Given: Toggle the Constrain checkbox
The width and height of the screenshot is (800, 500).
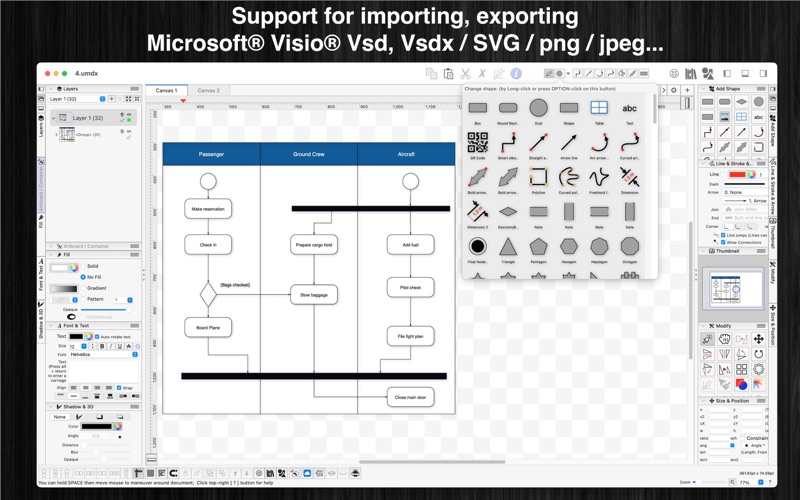Looking at the screenshot, I should coord(742,438).
